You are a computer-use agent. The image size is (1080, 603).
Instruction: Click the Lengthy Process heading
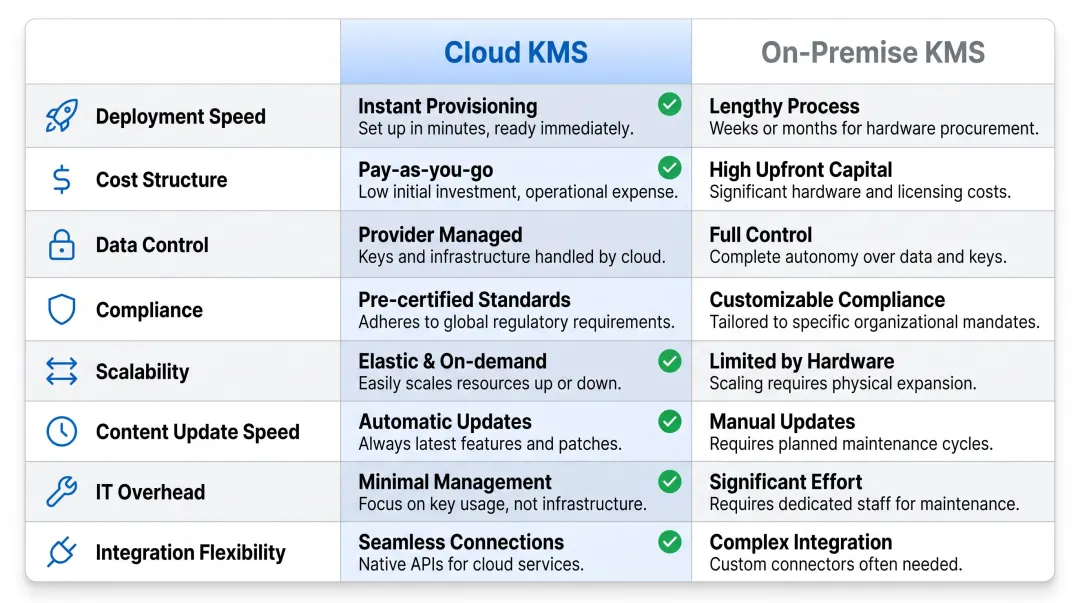pyautogui.click(x=785, y=106)
